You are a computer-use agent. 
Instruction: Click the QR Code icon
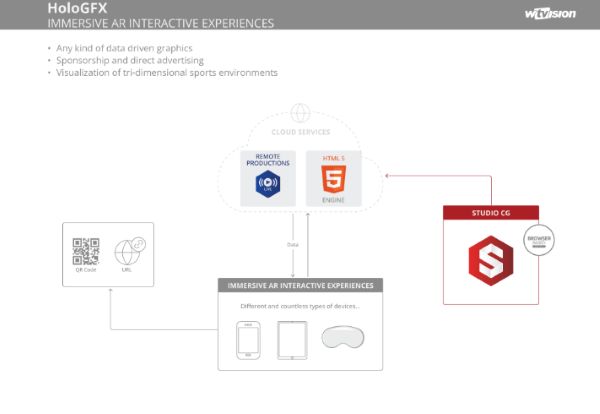pyautogui.click(x=84, y=250)
